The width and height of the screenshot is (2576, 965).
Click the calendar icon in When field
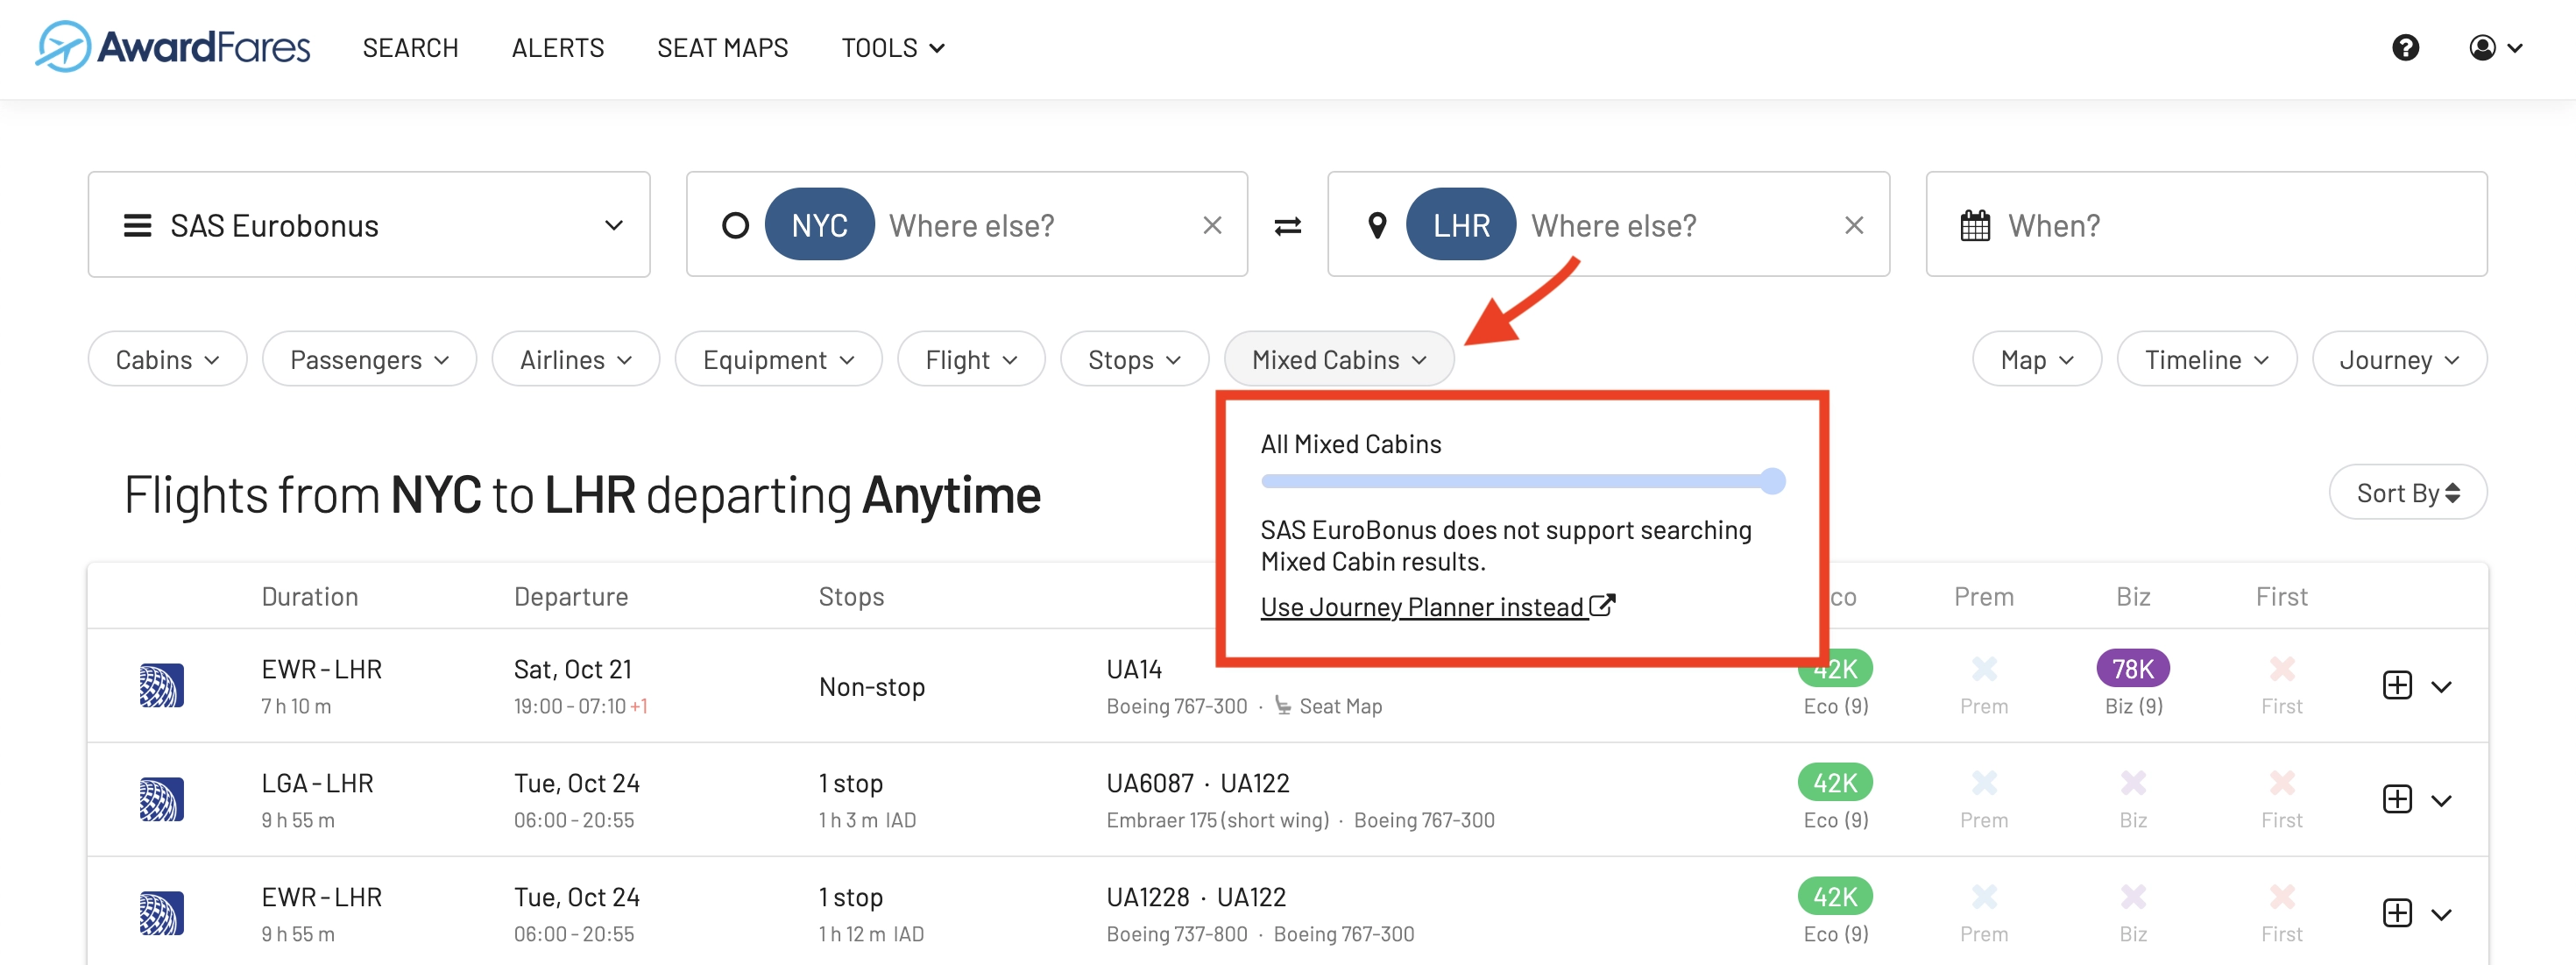point(1975,225)
